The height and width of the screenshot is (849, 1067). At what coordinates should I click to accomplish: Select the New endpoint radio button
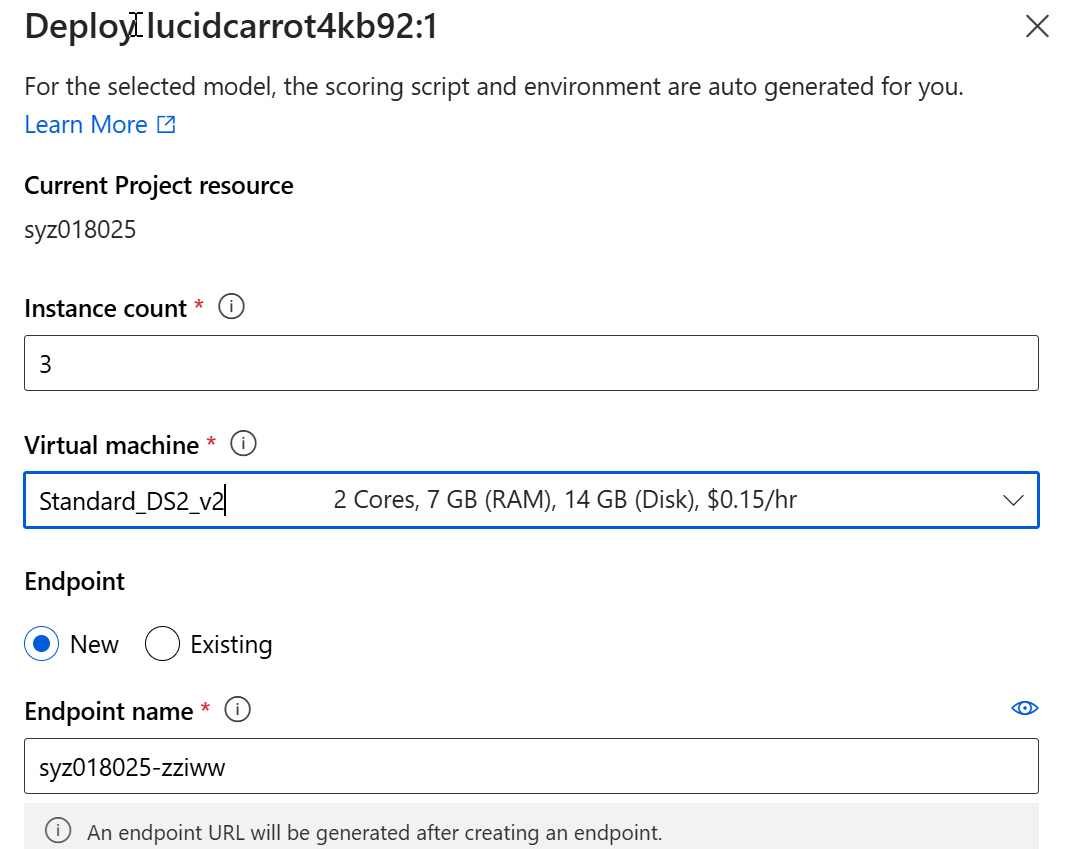point(41,644)
